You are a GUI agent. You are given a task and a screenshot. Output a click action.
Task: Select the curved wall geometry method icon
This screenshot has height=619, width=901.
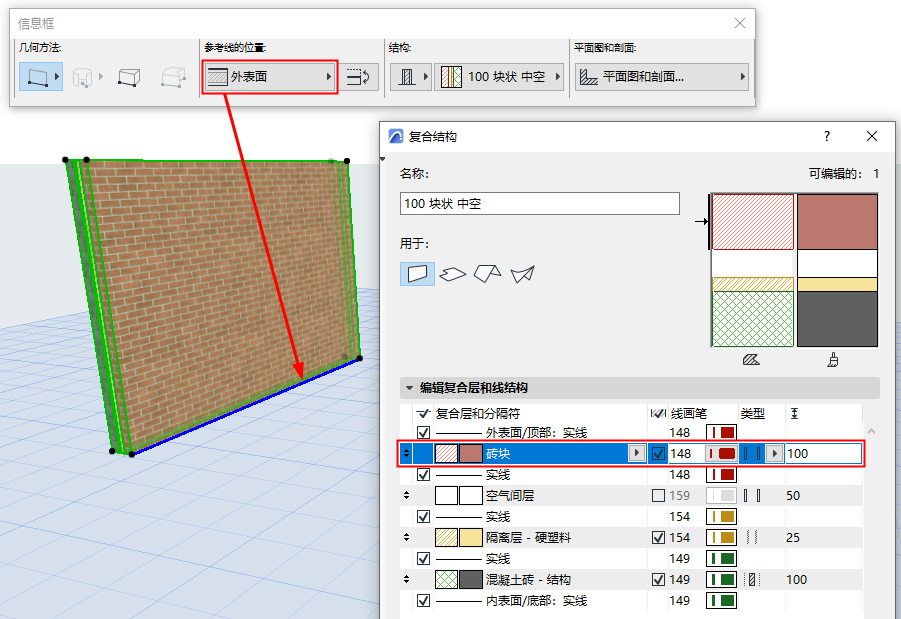pyautogui.click(x=83, y=77)
